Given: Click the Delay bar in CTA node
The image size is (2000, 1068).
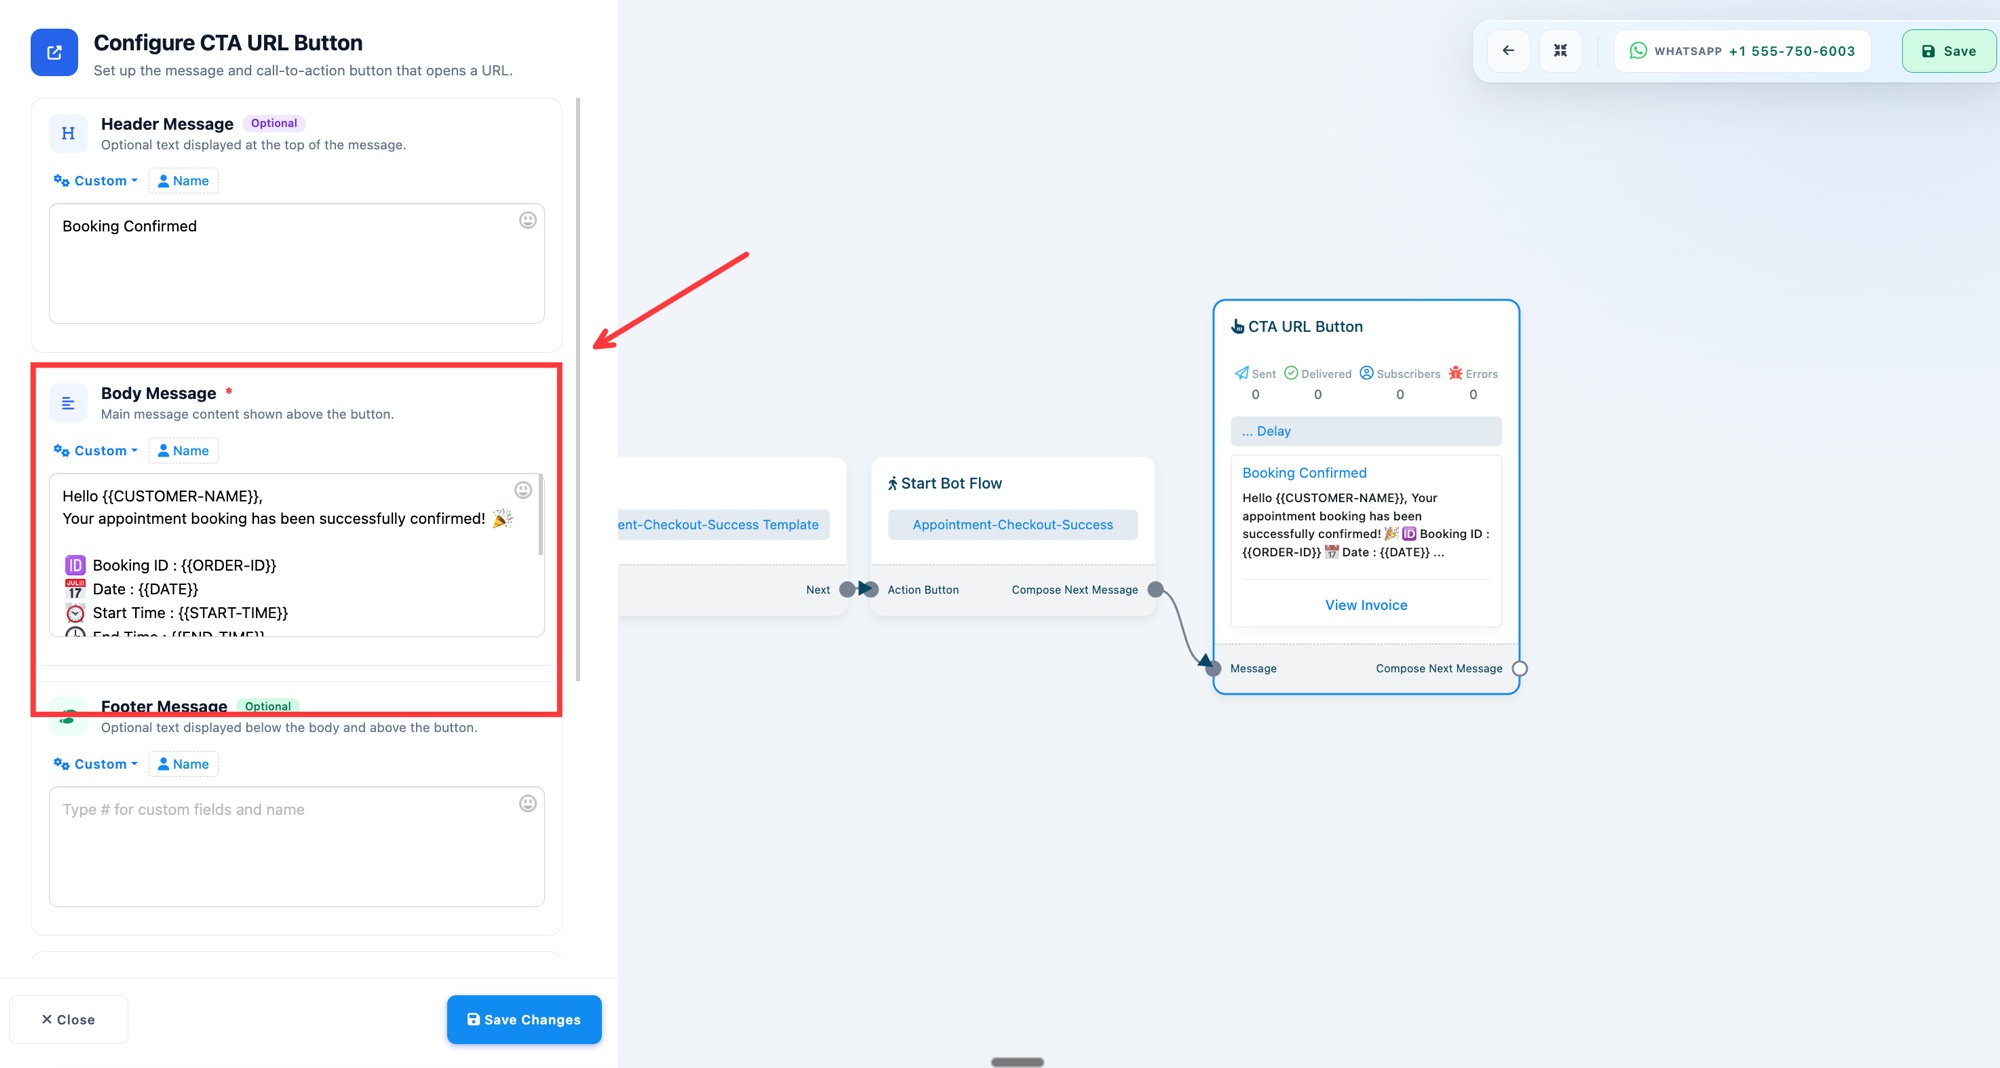Looking at the screenshot, I should 1366,431.
